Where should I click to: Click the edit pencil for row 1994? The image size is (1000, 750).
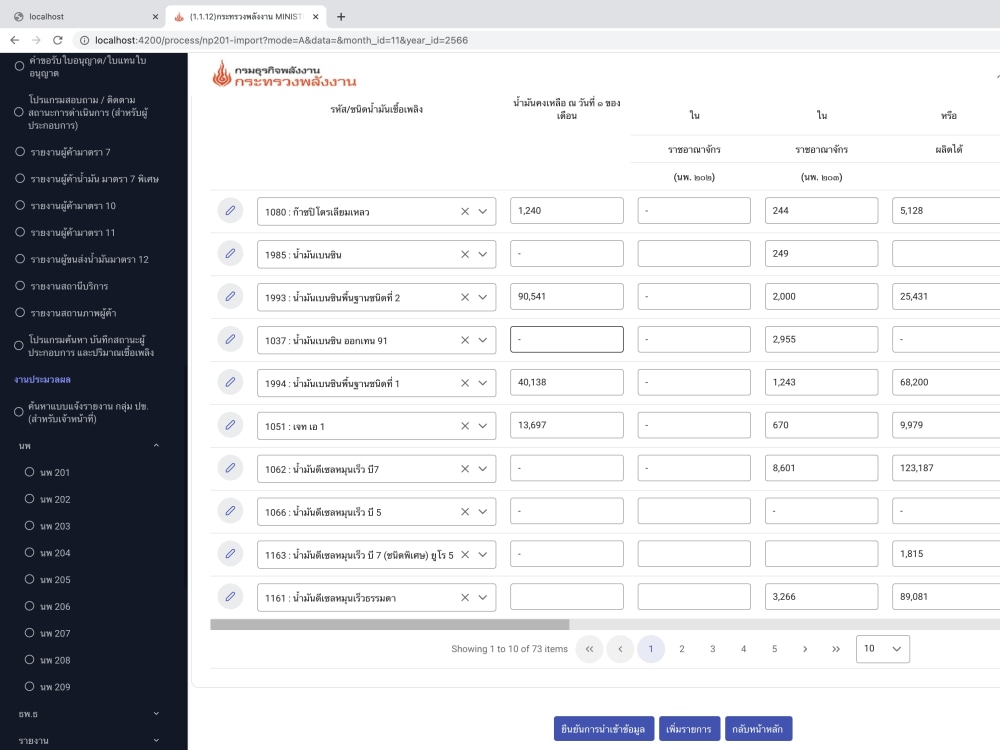230,382
